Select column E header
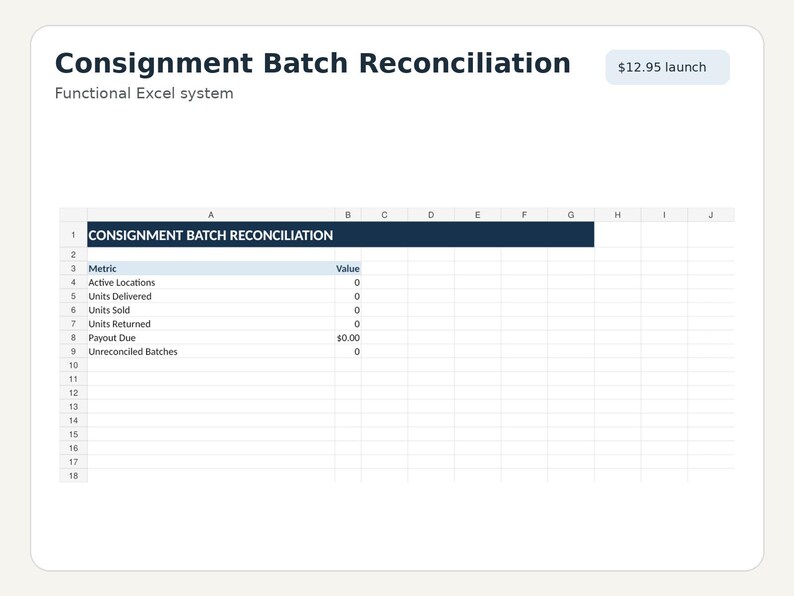Image resolution: width=794 pixels, height=596 pixels. pos(478,215)
